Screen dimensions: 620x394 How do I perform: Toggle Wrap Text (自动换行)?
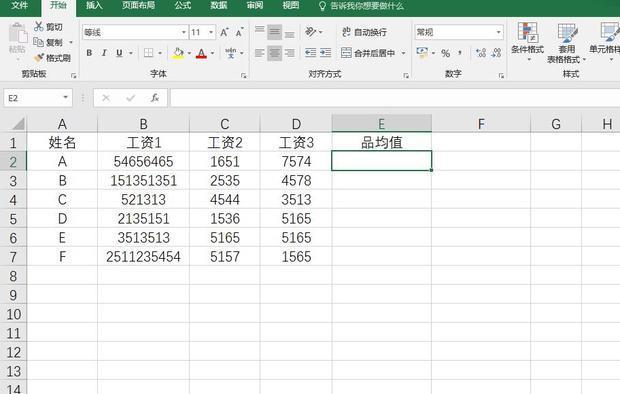[x=364, y=32]
